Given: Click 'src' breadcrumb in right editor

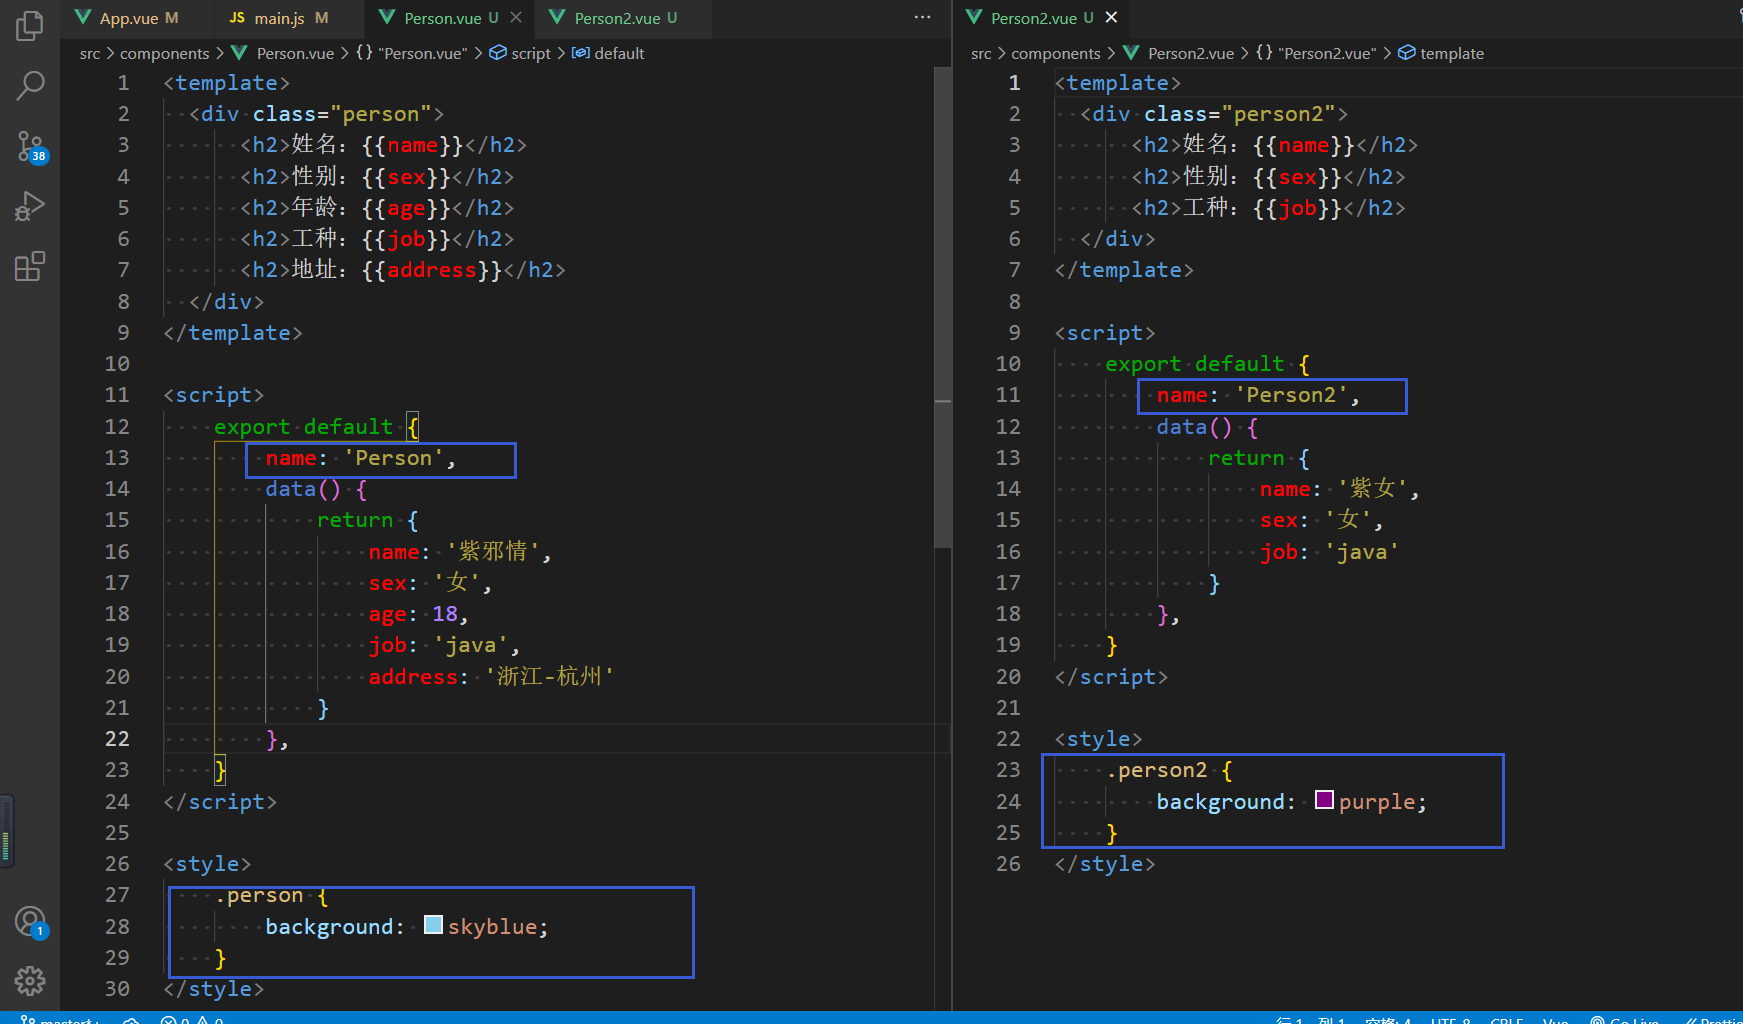Looking at the screenshot, I should pos(981,54).
